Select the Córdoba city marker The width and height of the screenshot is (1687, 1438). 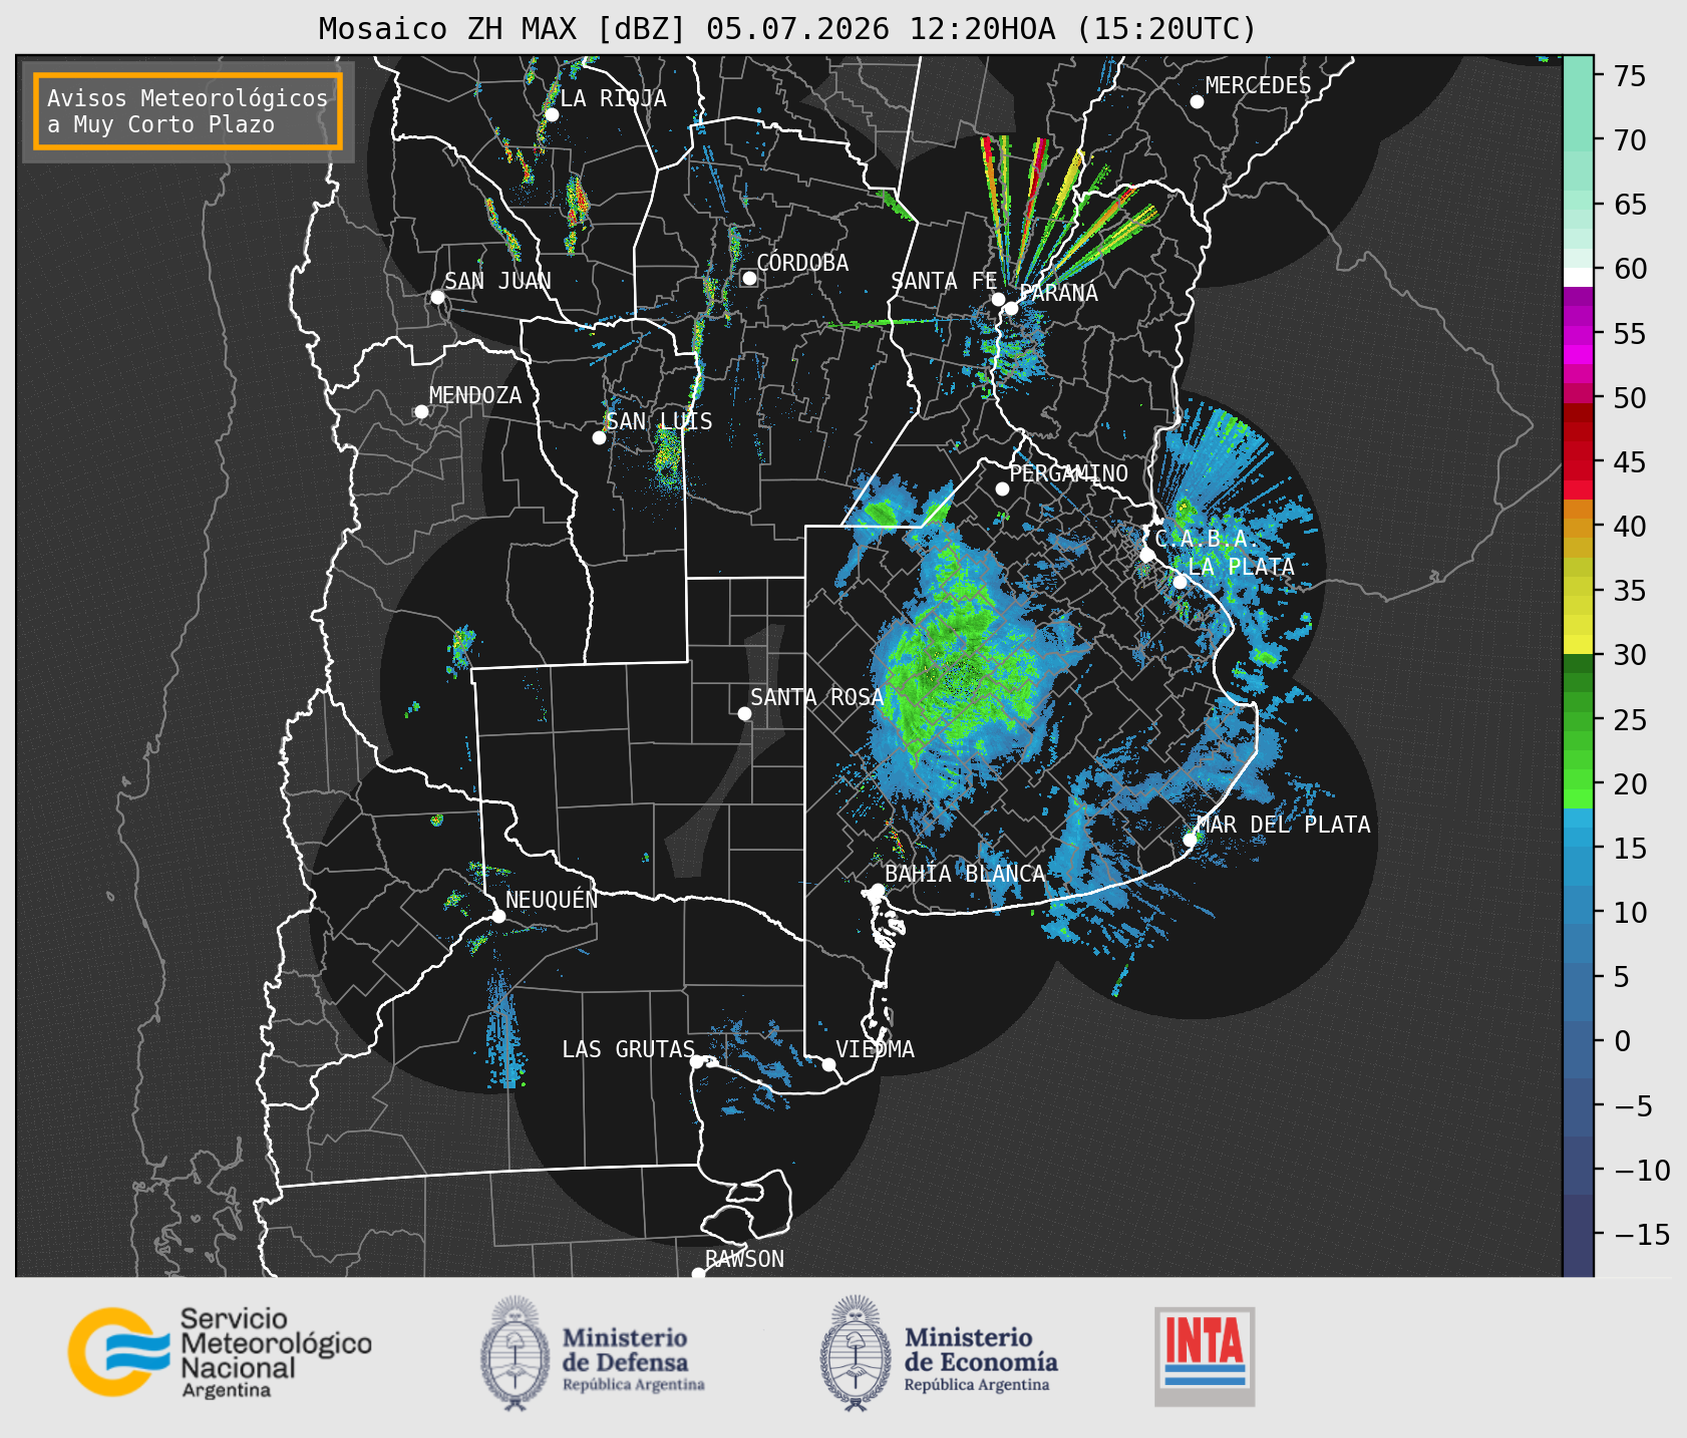point(749,278)
